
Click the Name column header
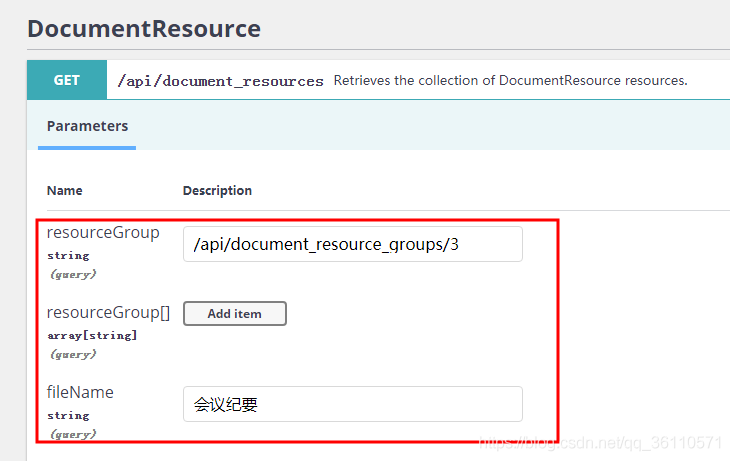click(65, 190)
